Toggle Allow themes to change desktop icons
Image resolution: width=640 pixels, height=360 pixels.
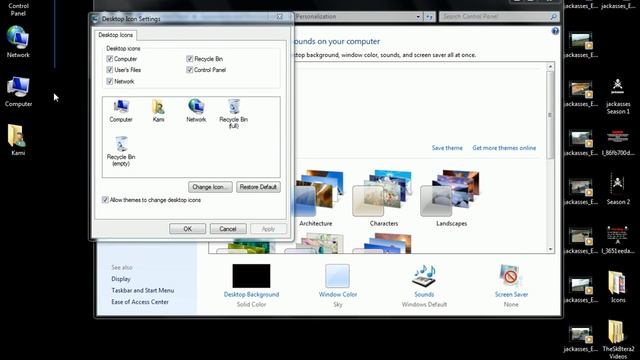[105, 200]
